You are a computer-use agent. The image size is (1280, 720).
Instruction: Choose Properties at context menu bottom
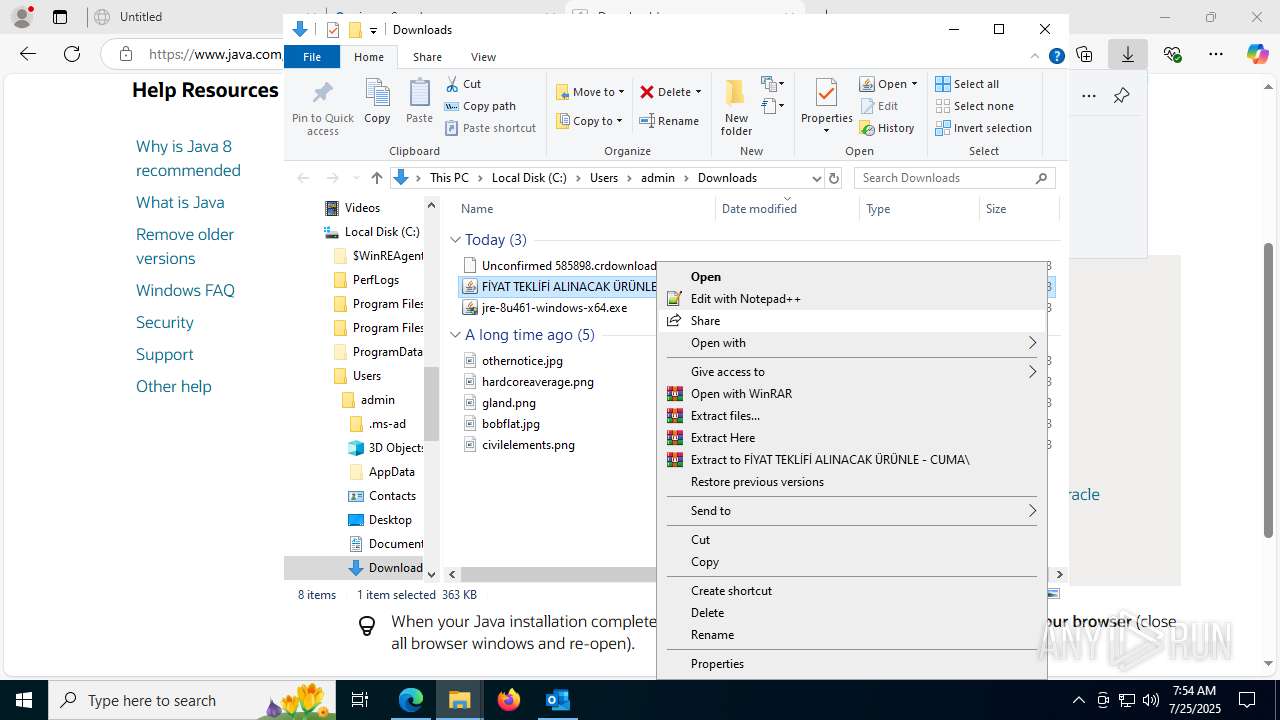coord(851,664)
